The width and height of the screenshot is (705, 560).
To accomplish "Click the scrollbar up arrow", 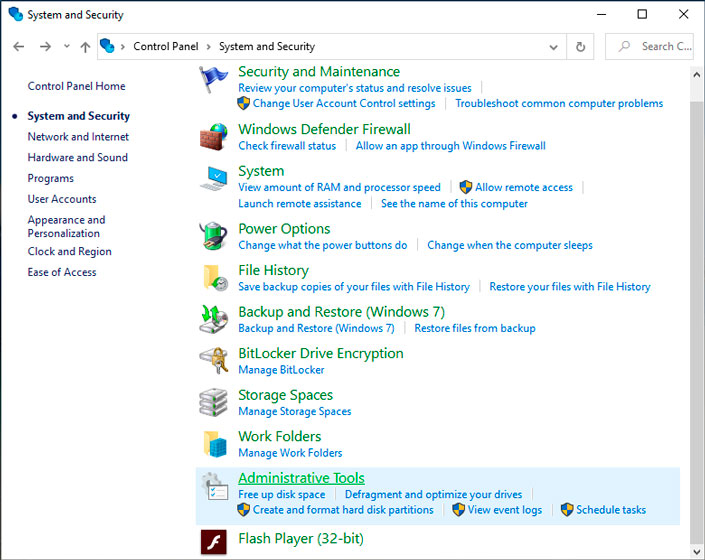I will (x=696, y=75).
